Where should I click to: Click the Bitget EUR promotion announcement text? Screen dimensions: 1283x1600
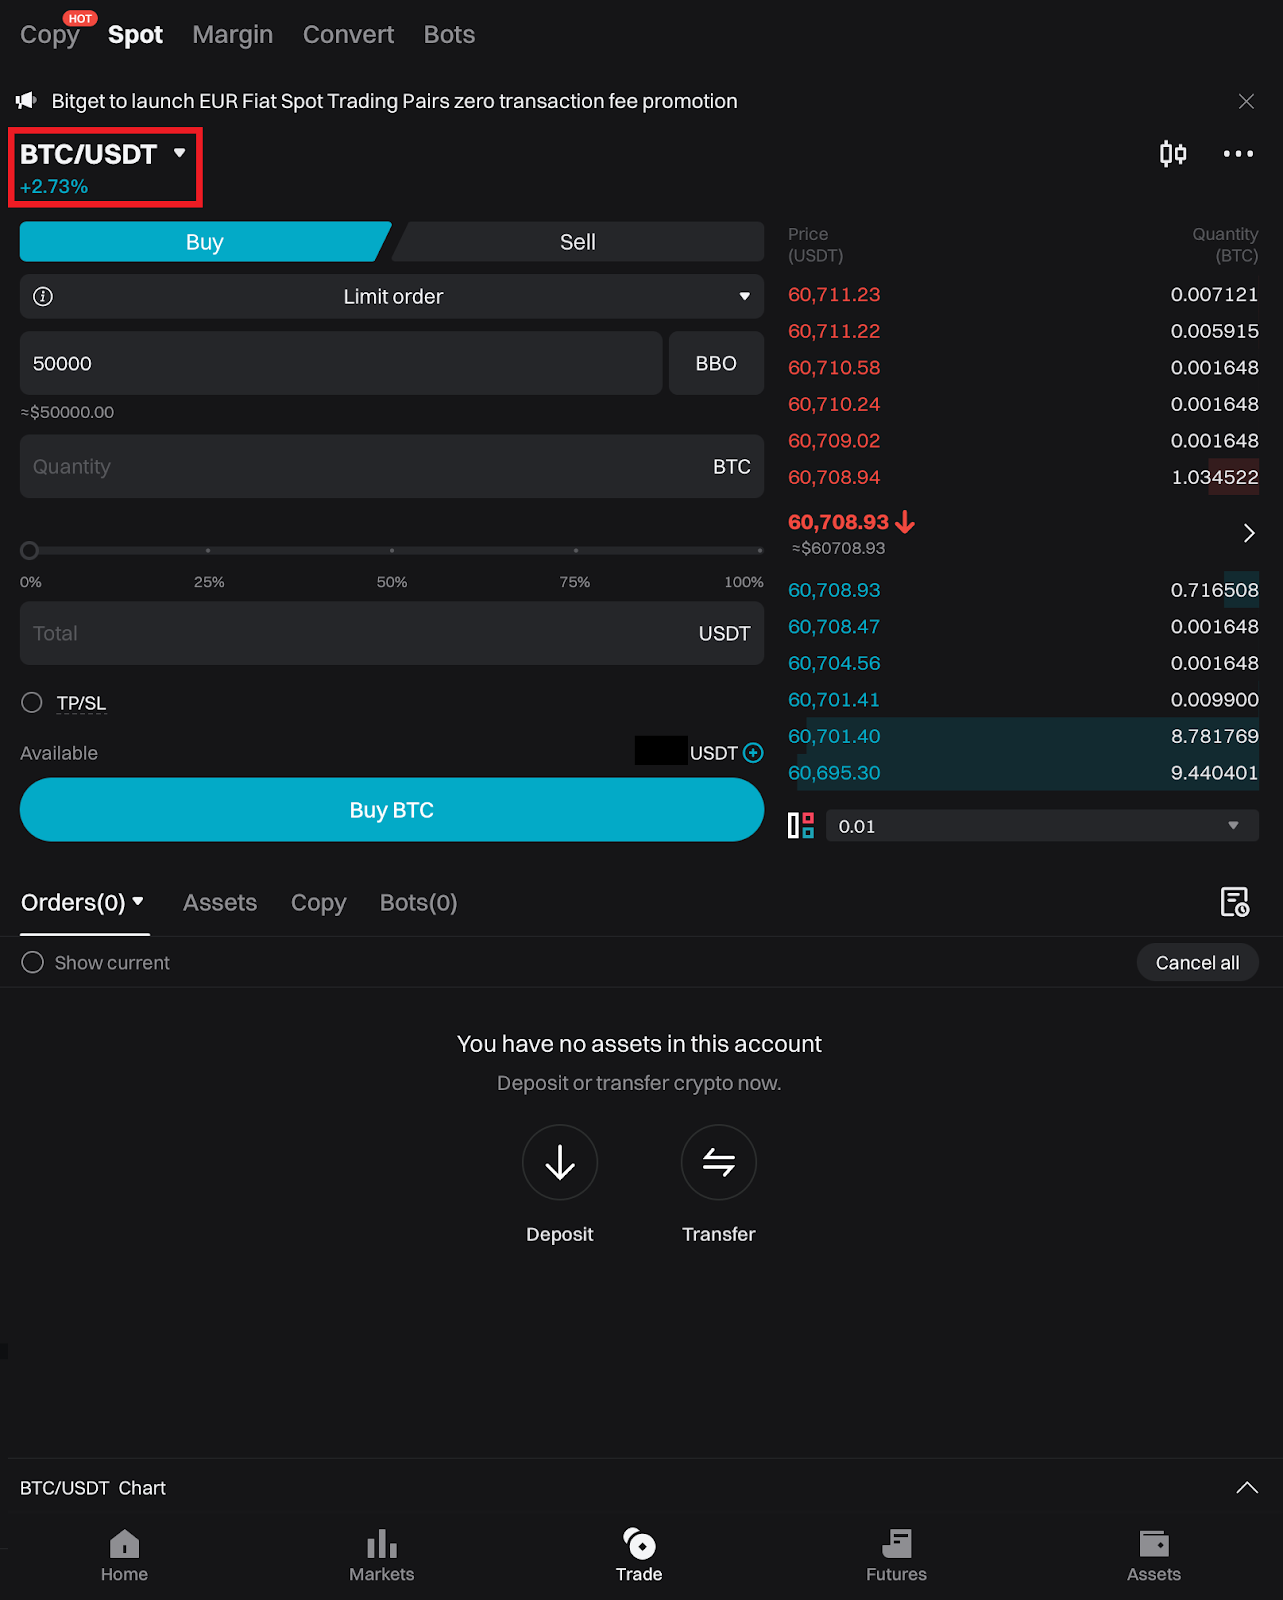click(395, 101)
